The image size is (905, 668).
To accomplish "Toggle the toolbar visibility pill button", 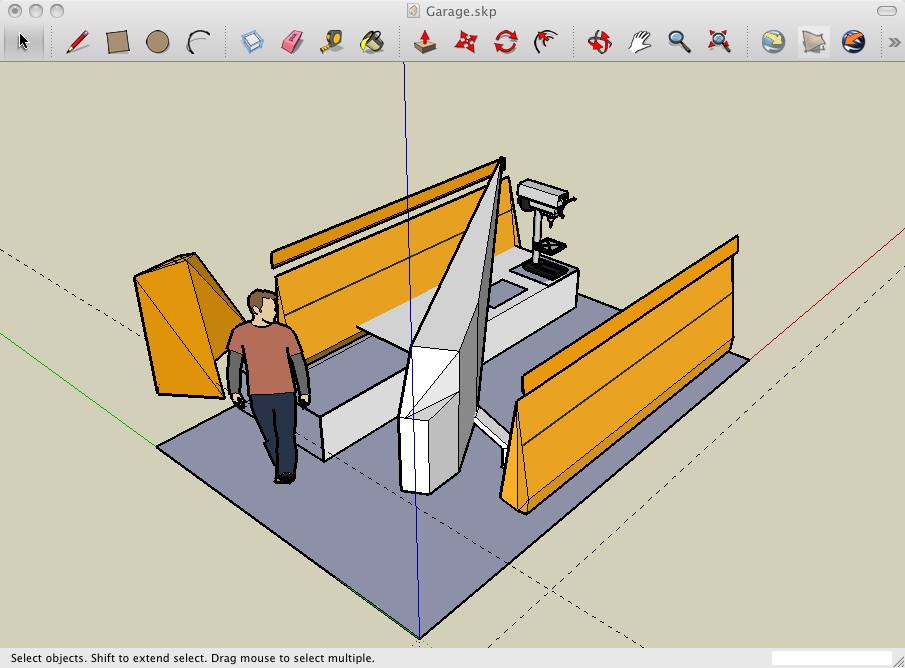I will (x=886, y=11).
